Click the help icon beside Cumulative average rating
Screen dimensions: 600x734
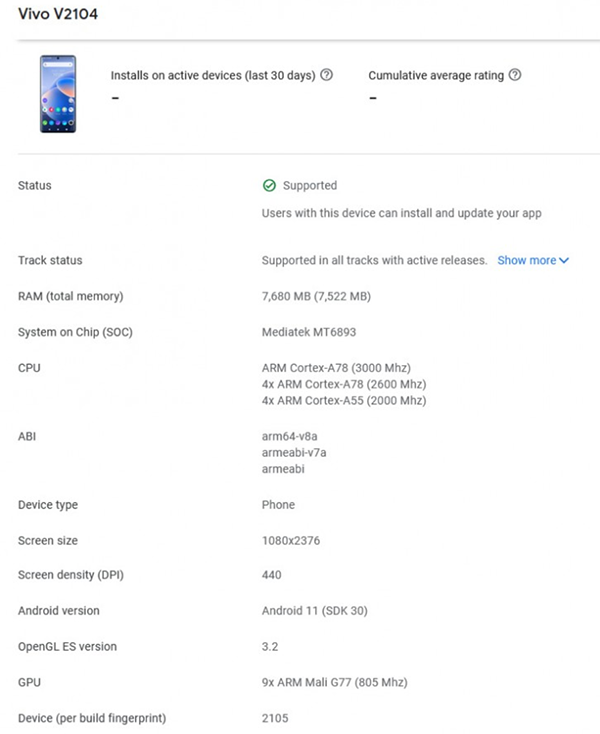515,75
